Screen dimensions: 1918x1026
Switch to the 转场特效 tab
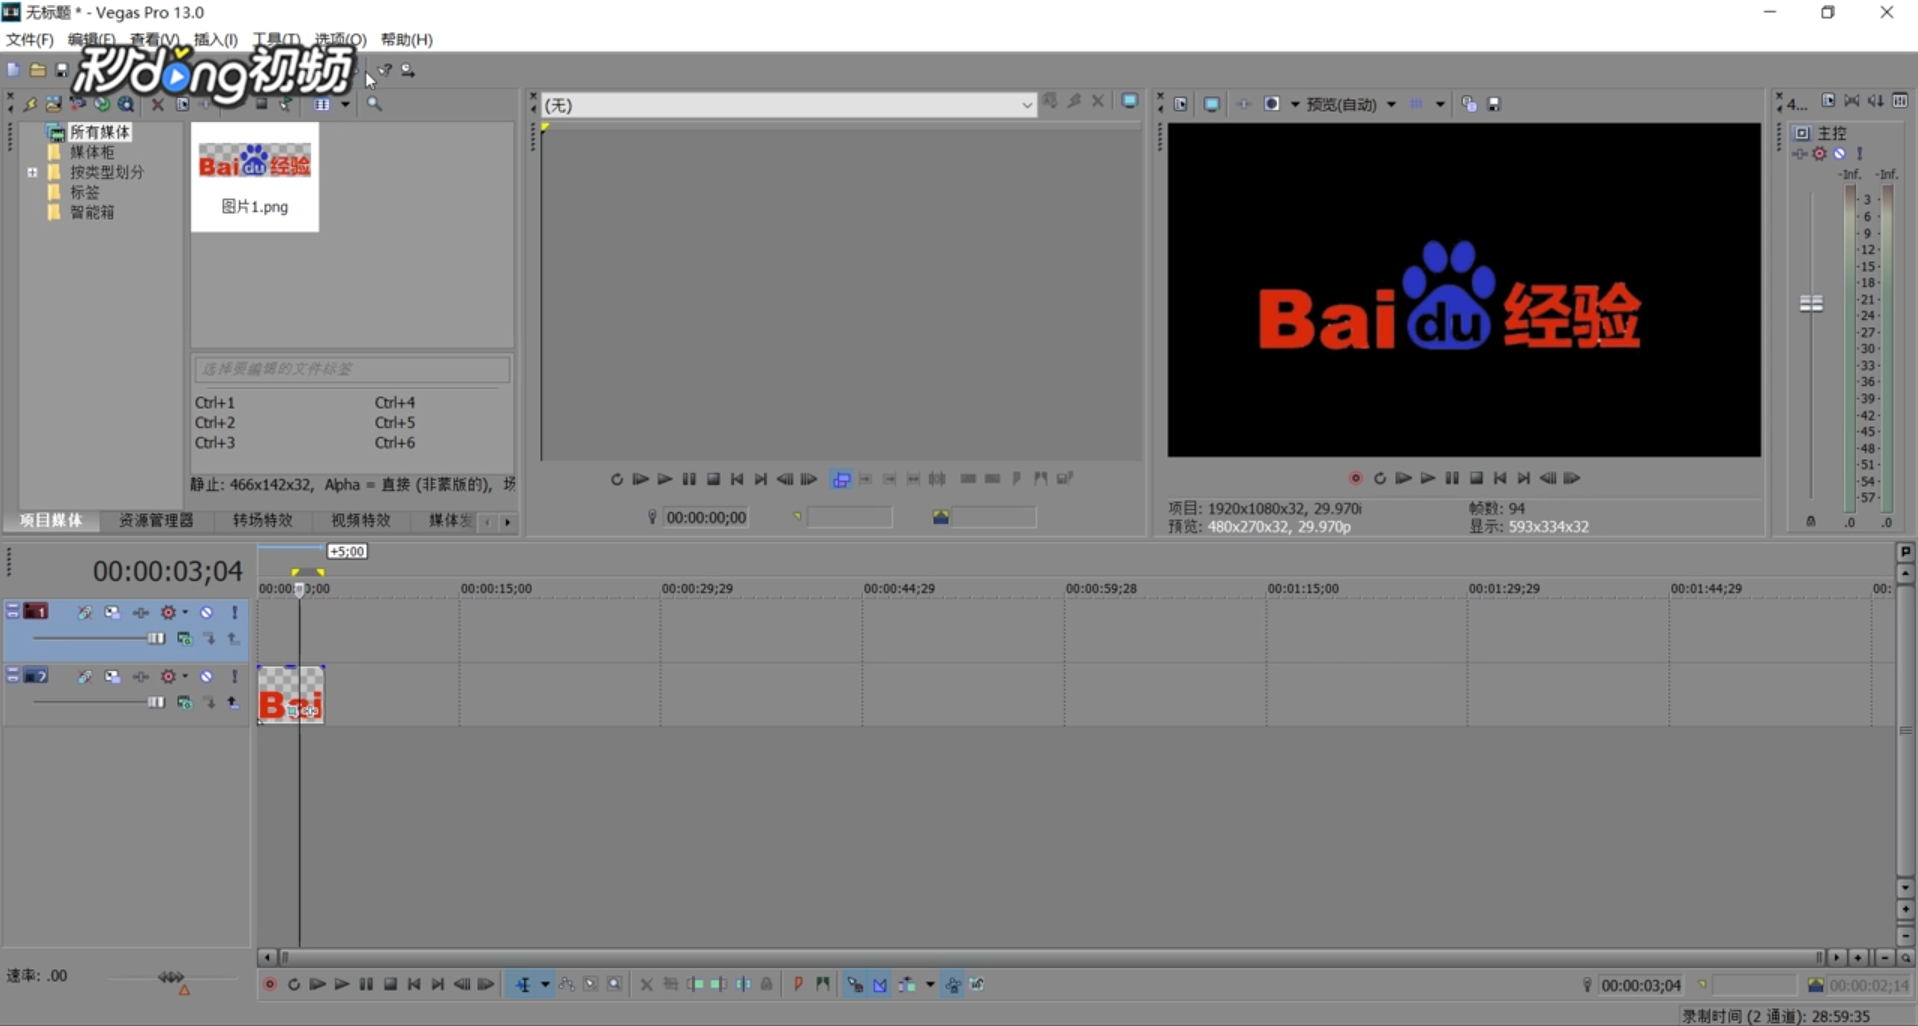coord(262,520)
